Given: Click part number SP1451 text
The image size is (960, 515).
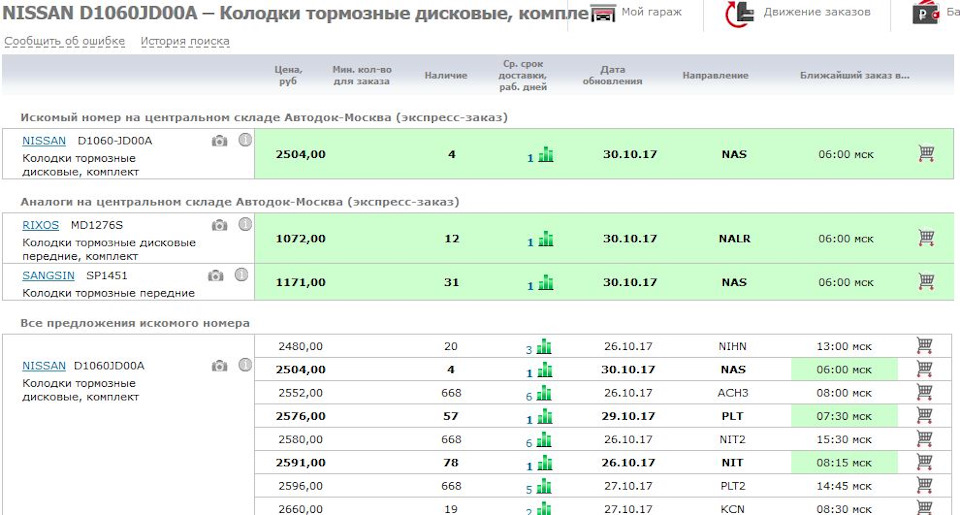Looking at the screenshot, I should (x=107, y=275).
